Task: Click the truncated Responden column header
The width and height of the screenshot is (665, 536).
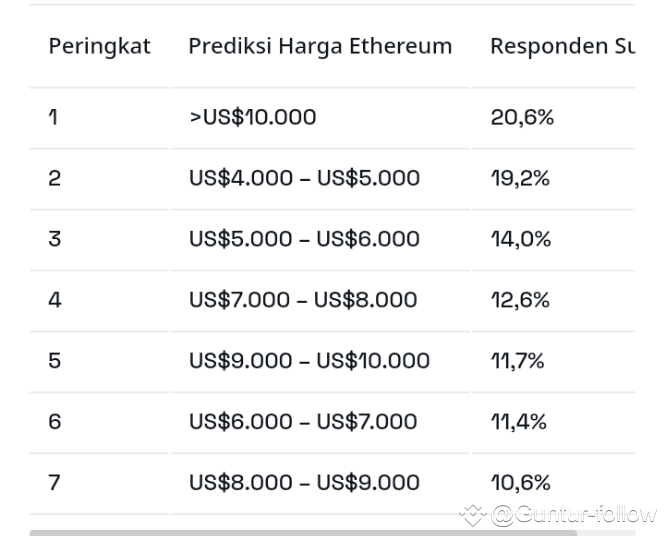Action: tap(563, 46)
